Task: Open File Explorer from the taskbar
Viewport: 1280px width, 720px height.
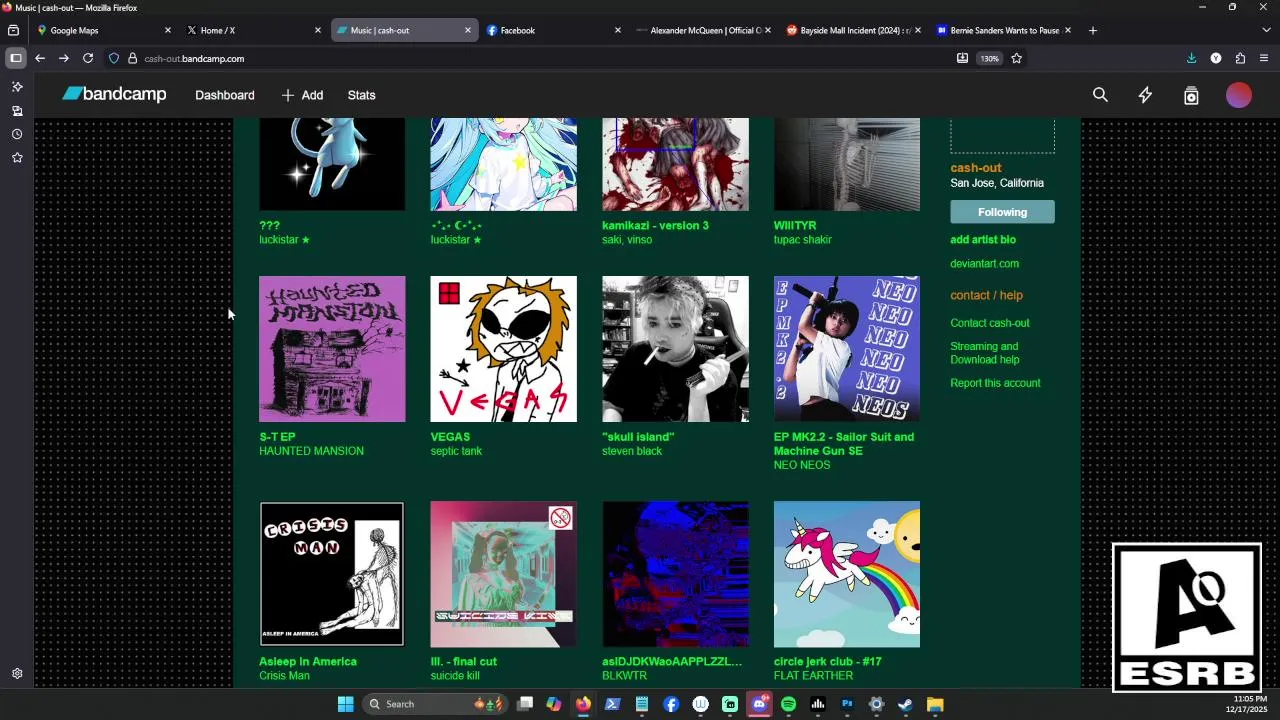Action: [x=935, y=704]
